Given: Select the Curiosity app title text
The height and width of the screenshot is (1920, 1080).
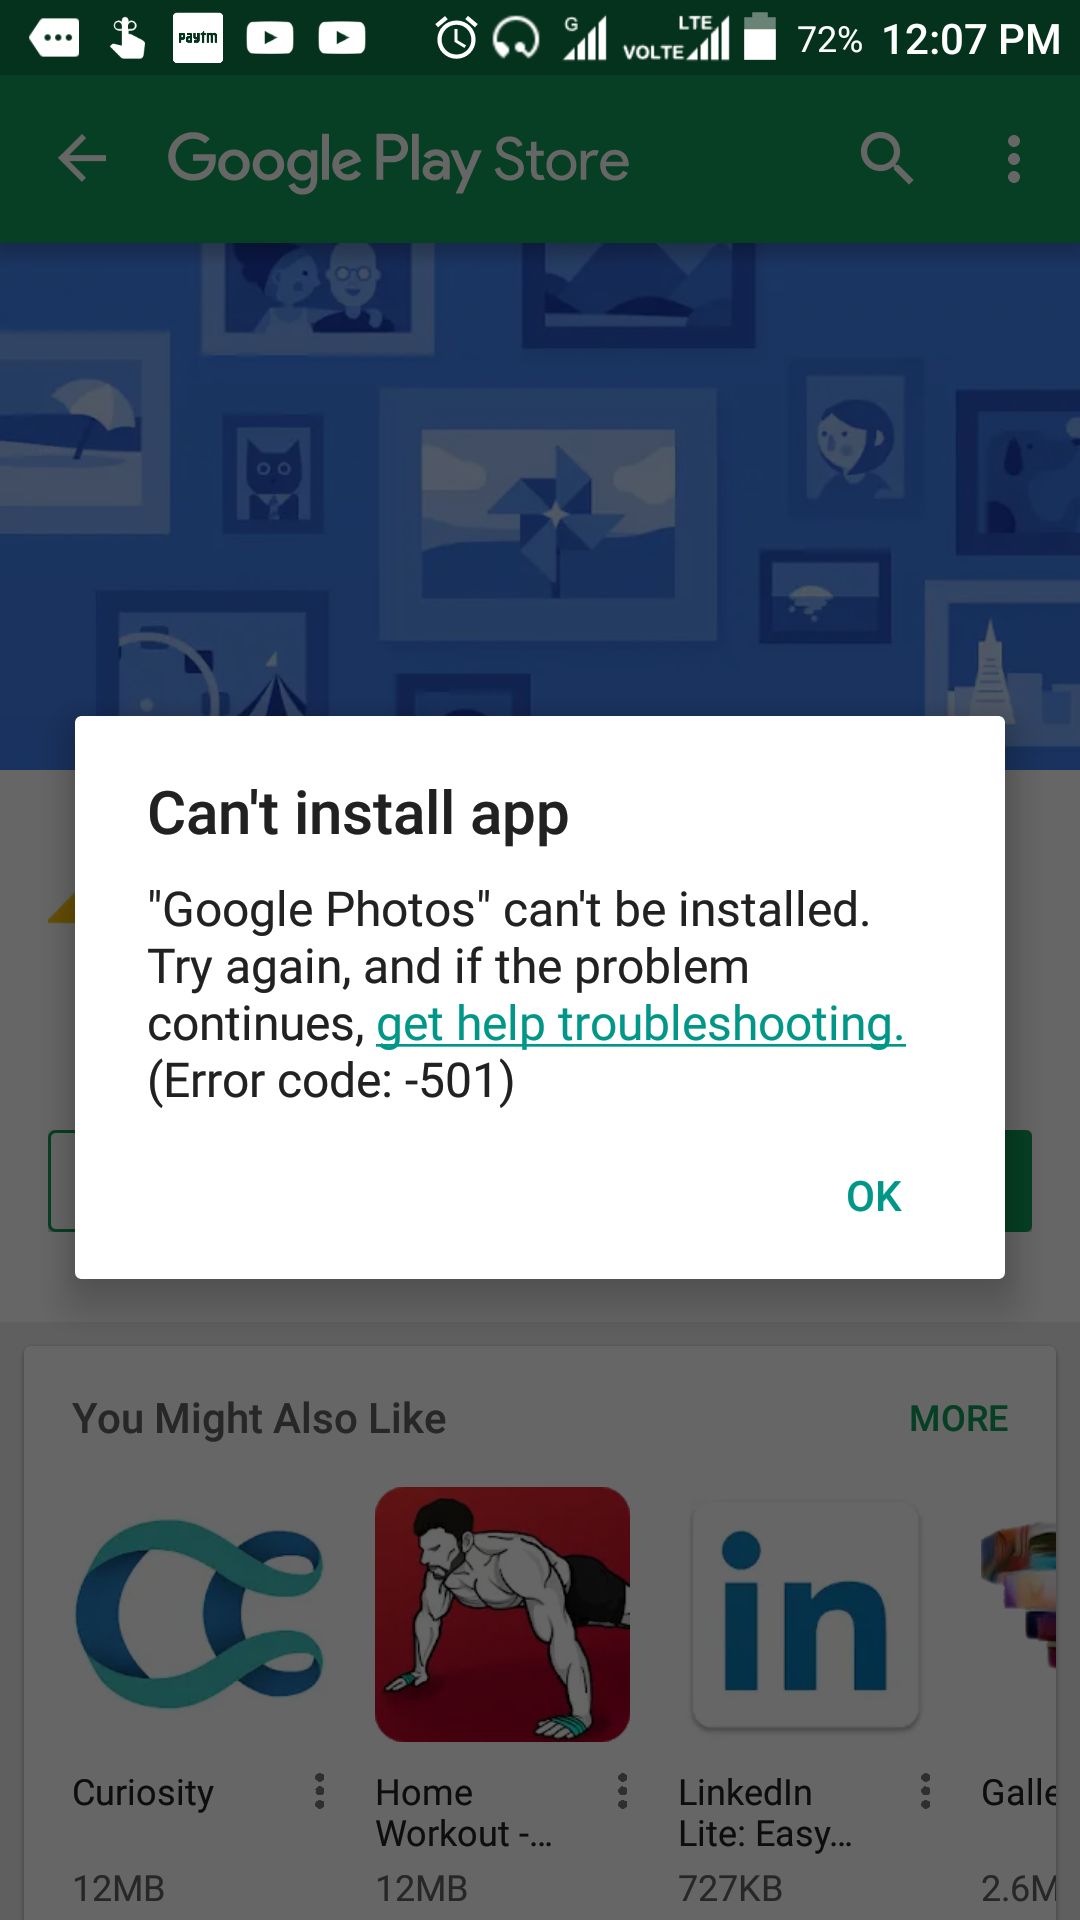Looking at the screenshot, I should (143, 1792).
